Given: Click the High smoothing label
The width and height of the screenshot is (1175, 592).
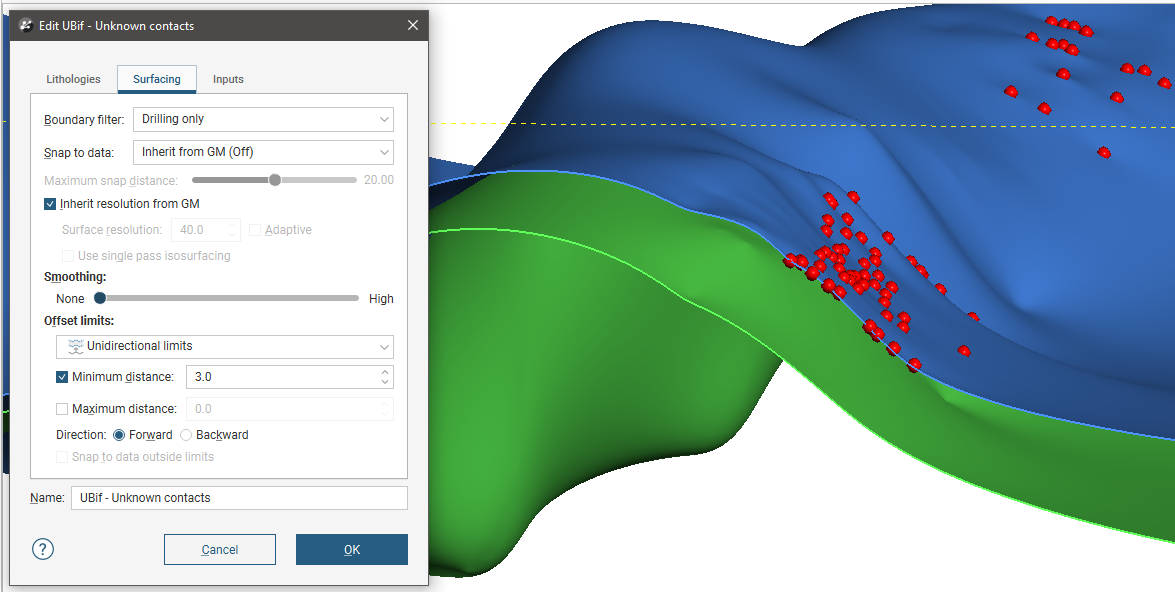Looking at the screenshot, I should [381, 299].
